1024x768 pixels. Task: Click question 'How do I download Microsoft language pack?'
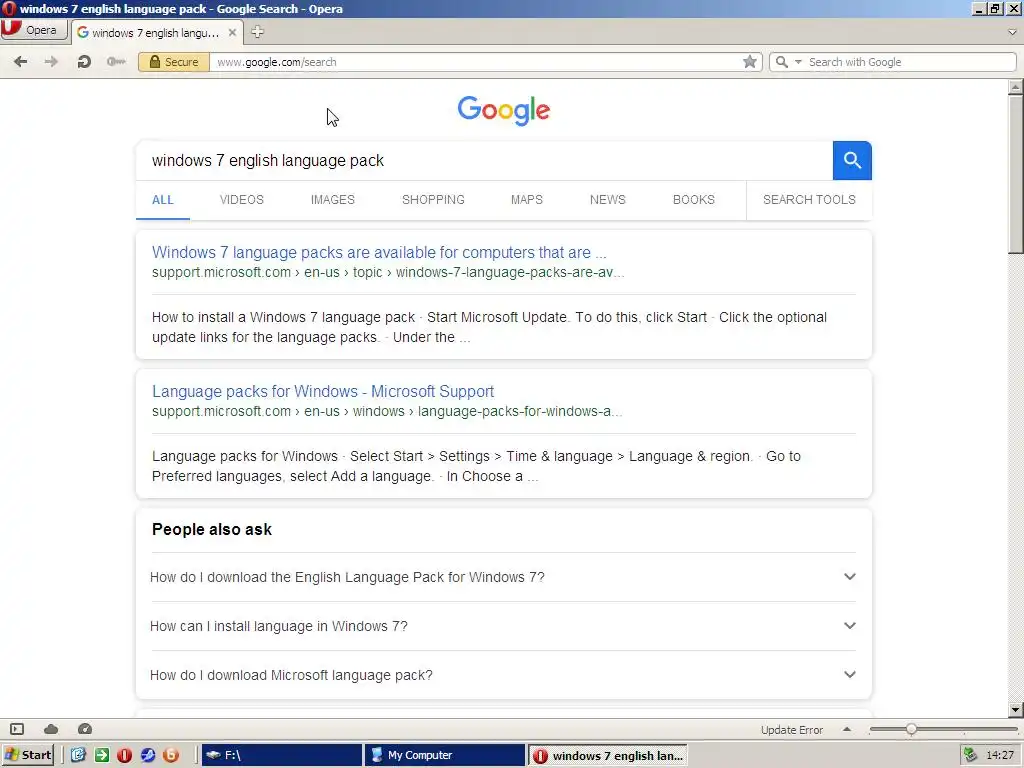pyautogui.click(x=291, y=675)
